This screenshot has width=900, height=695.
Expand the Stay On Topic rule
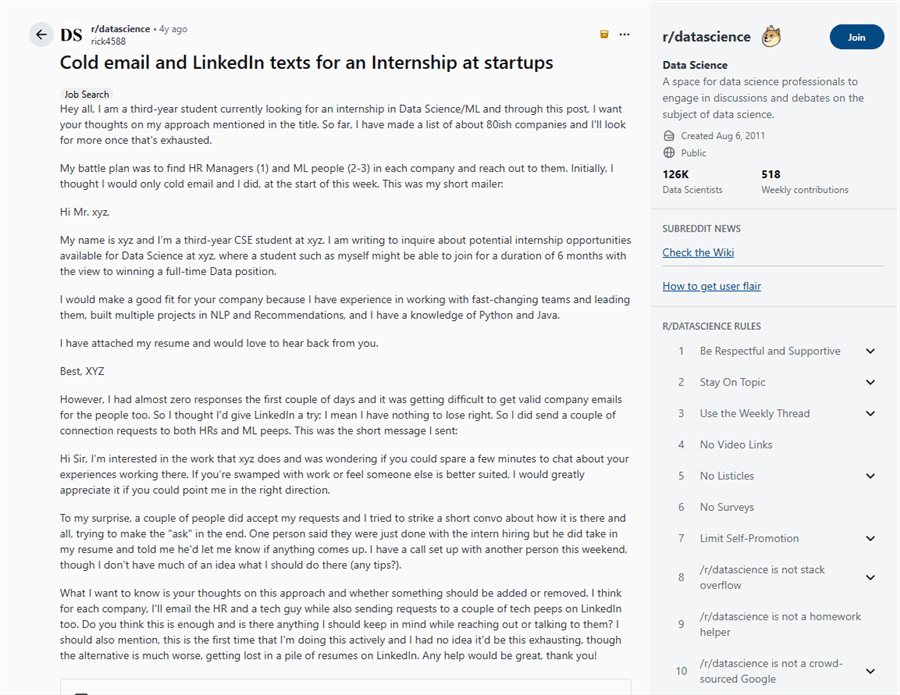click(x=869, y=382)
